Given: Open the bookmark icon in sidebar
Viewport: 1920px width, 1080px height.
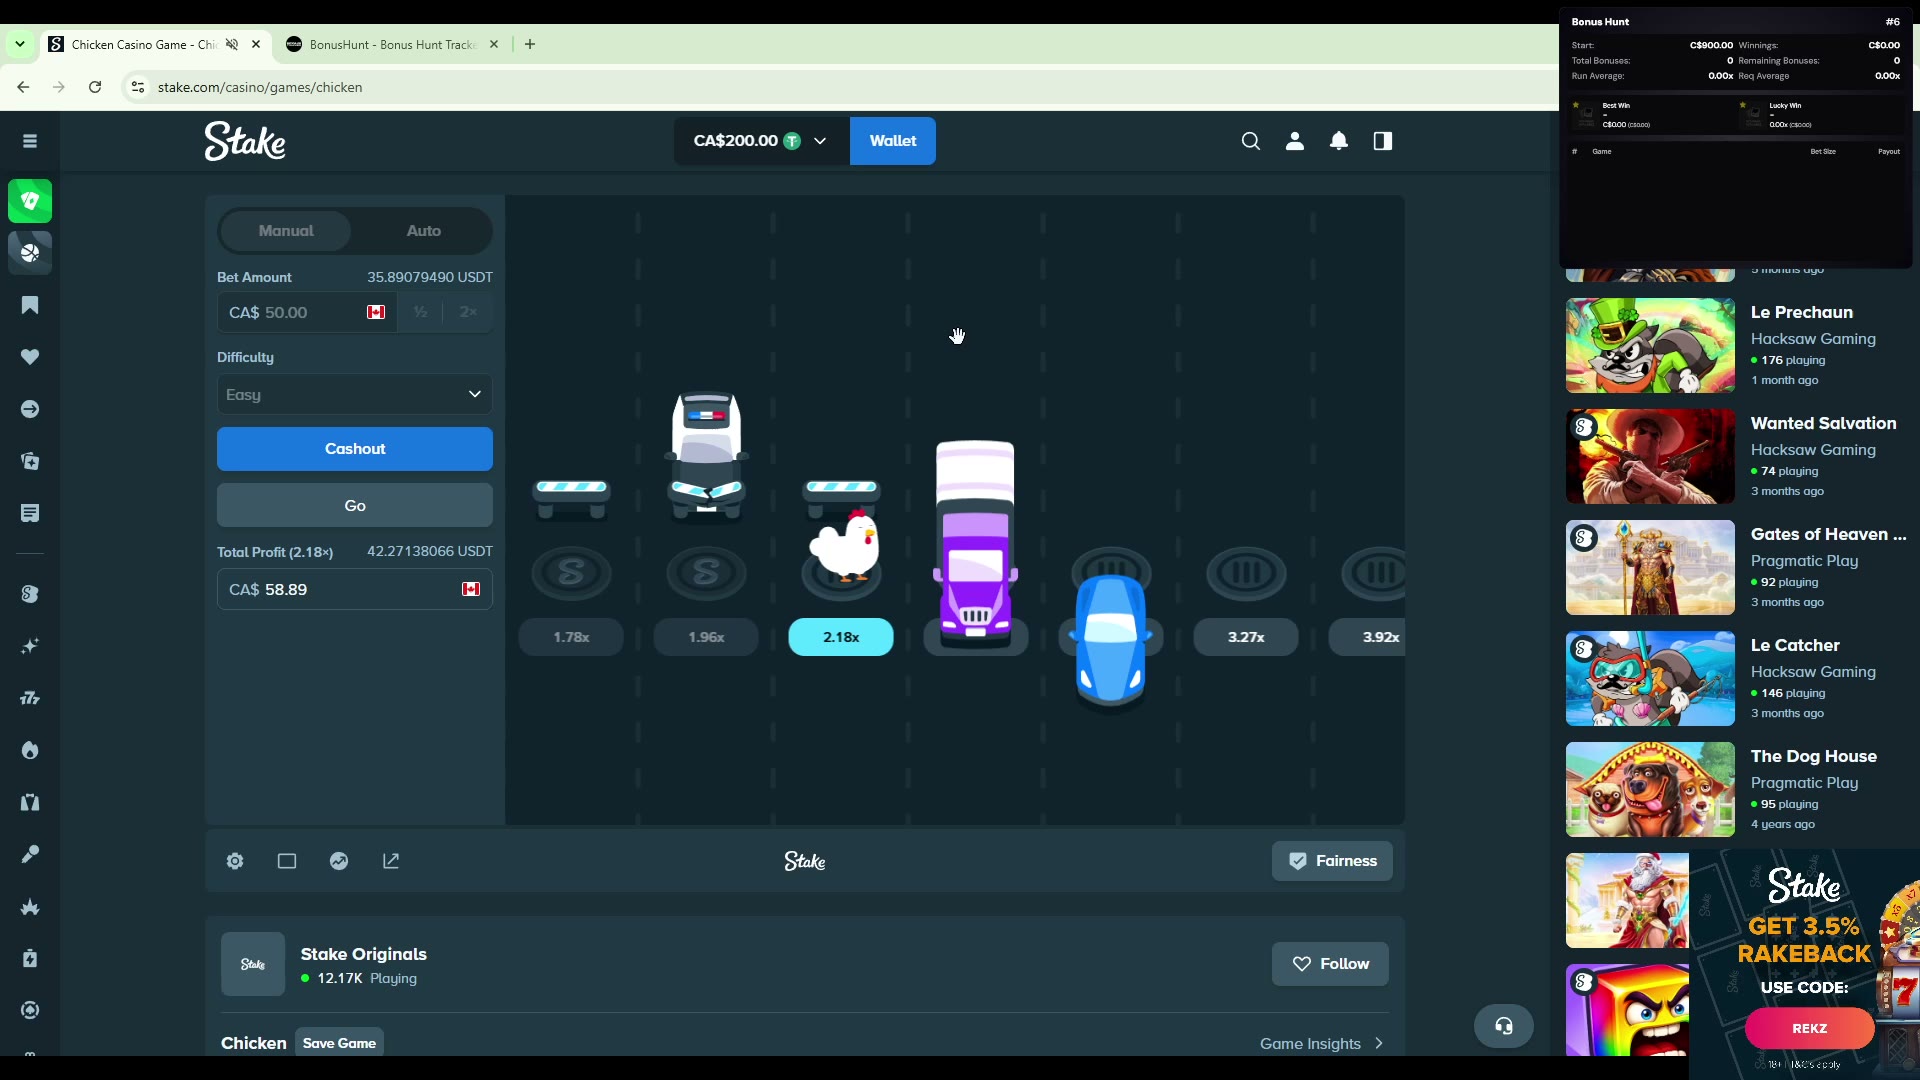Looking at the screenshot, I should click(30, 305).
